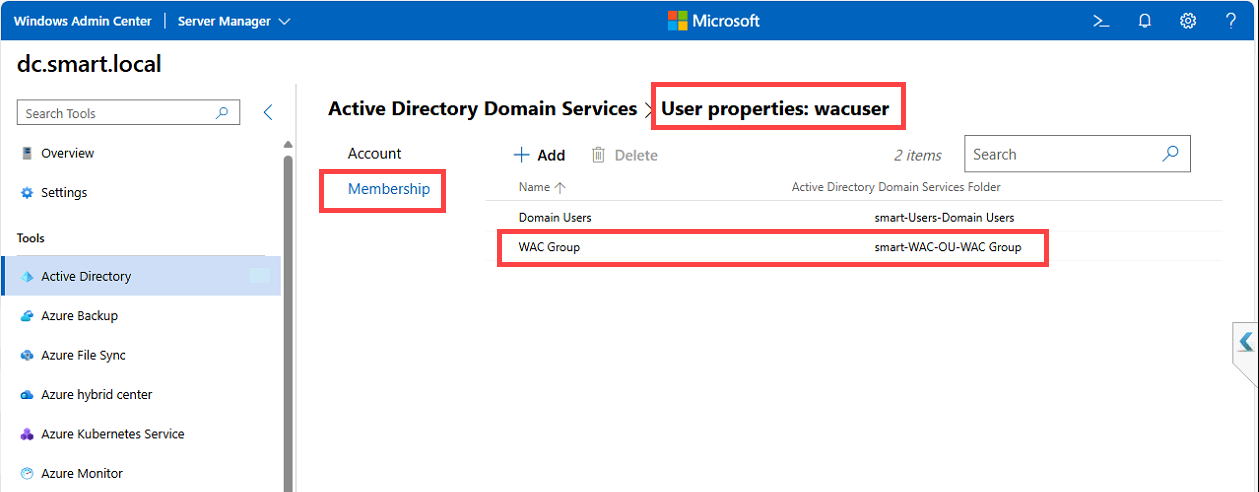Click the membership search magnifier icon

[x=1171, y=154]
